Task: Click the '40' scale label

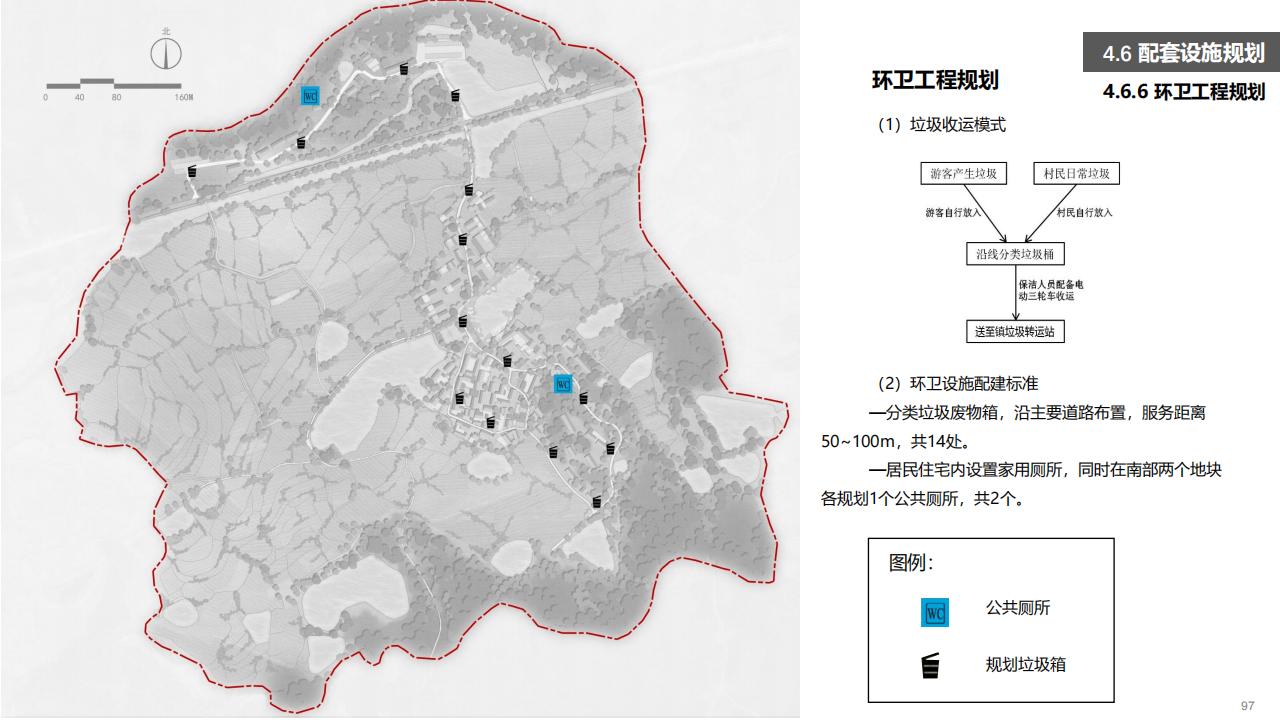Action: pos(79,98)
